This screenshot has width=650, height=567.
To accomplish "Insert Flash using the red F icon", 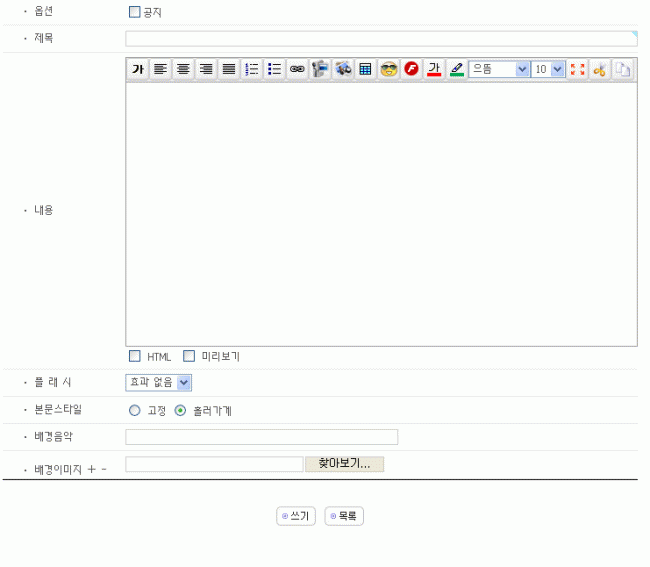I will coord(411,69).
